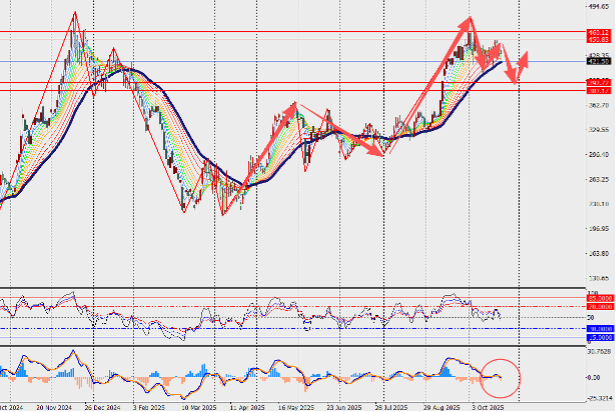
Task: Click the current price label 421.50
Action: coord(599,61)
